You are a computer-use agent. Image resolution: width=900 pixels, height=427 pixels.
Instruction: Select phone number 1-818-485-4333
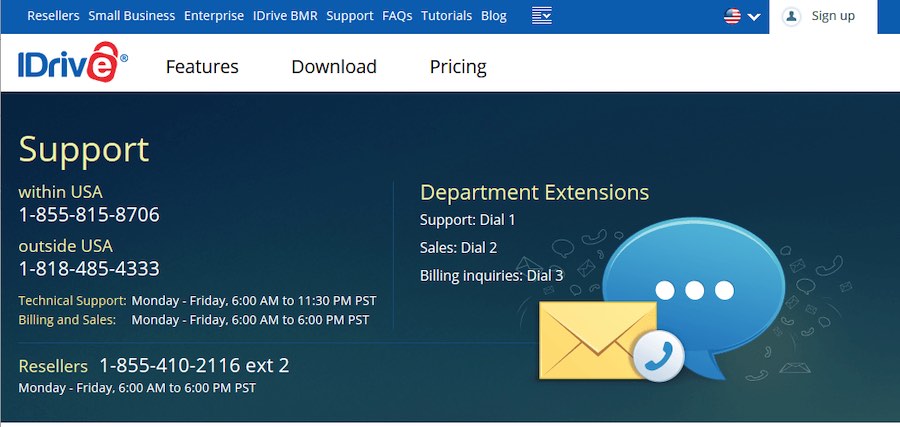[89, 269]
